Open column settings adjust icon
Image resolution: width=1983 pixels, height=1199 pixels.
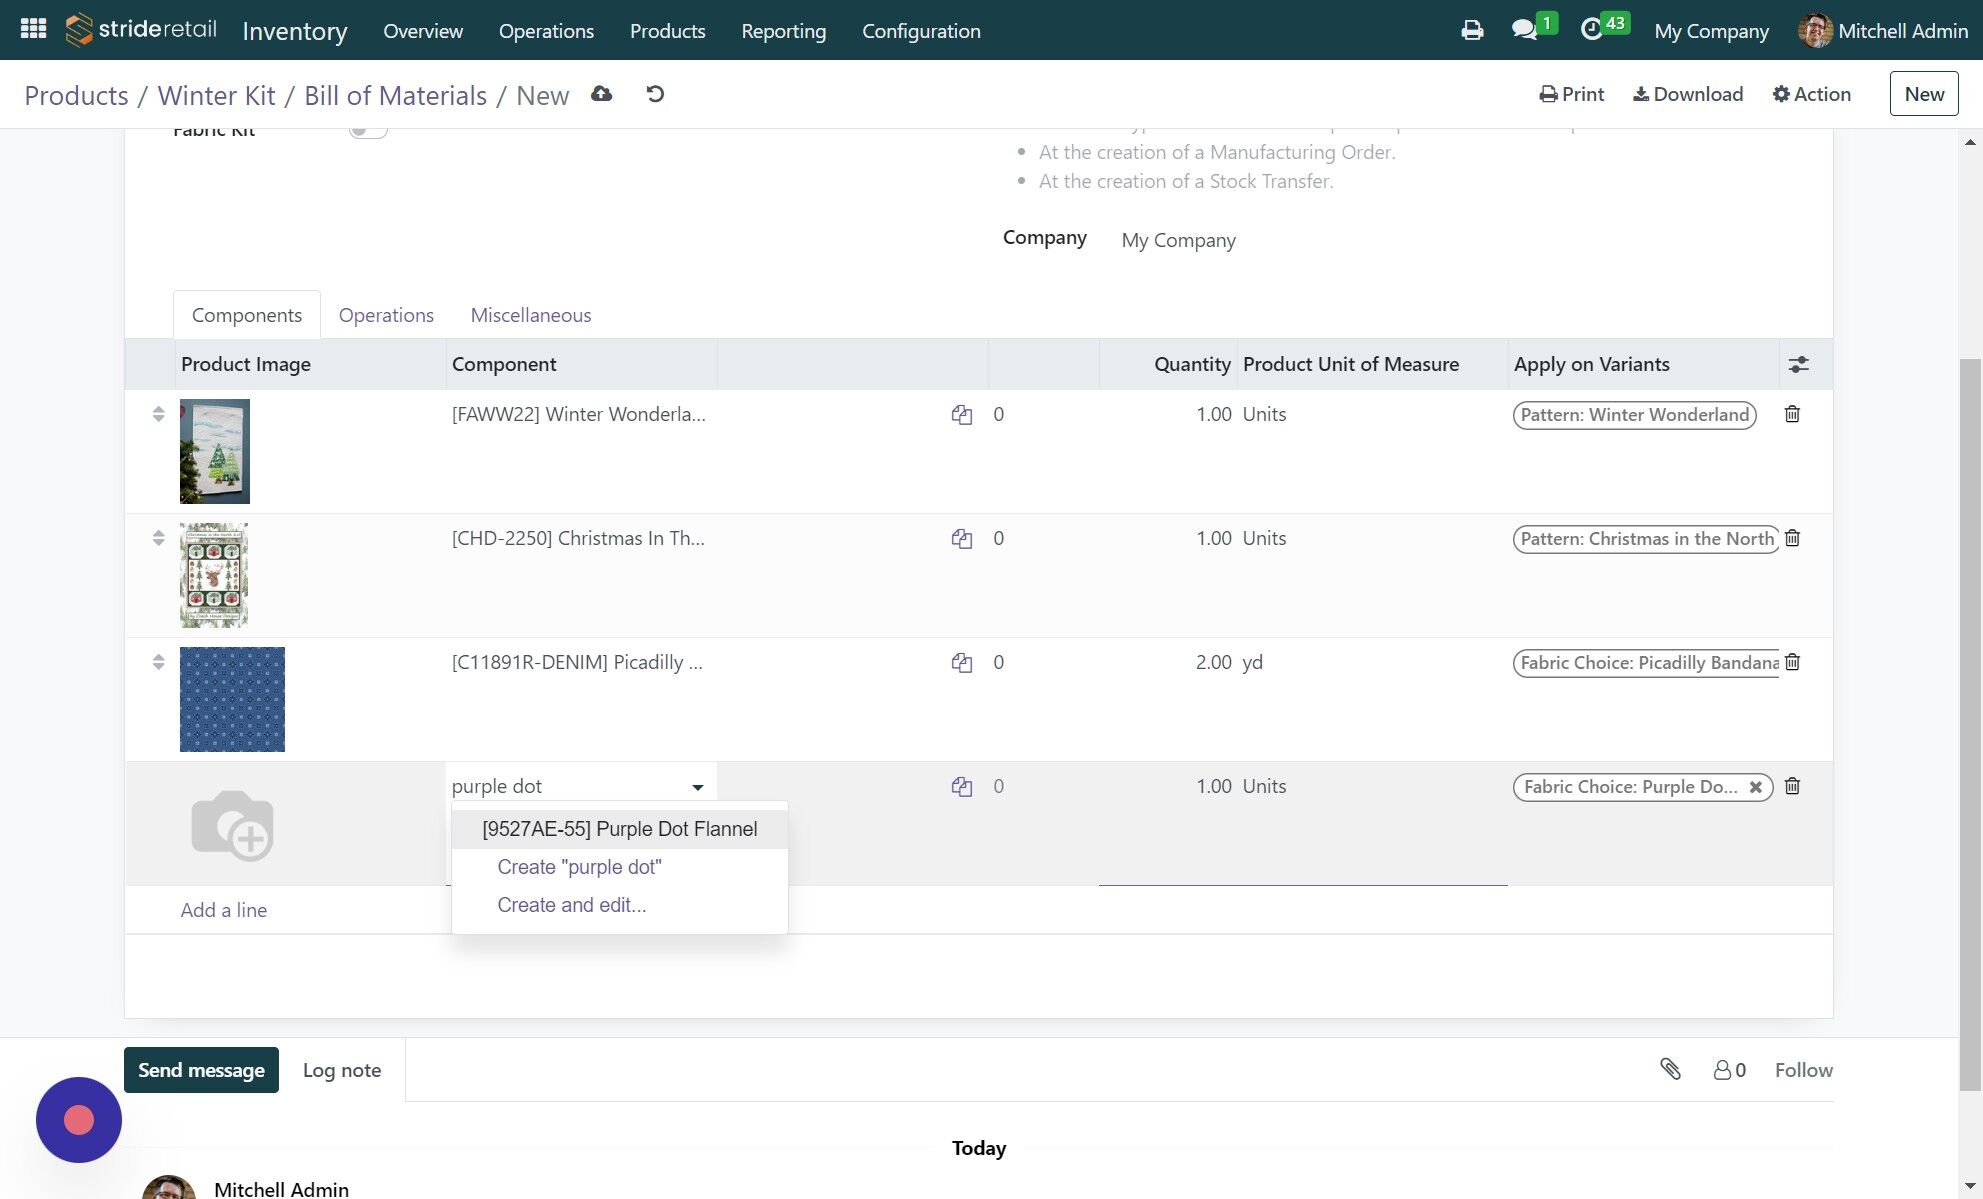coord(1798,365)
